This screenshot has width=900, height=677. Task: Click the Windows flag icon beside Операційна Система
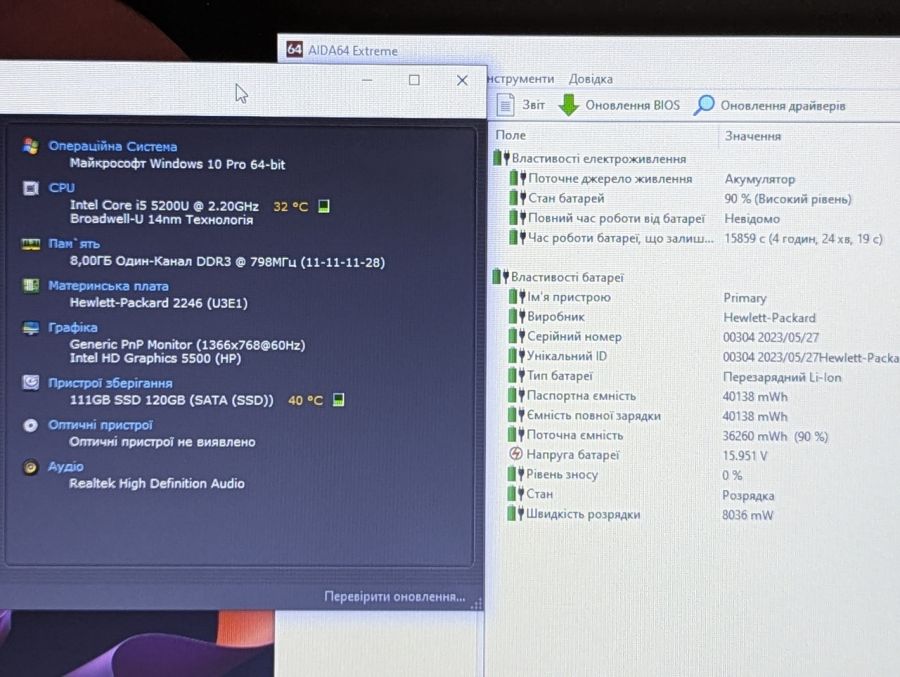(30, 146)
